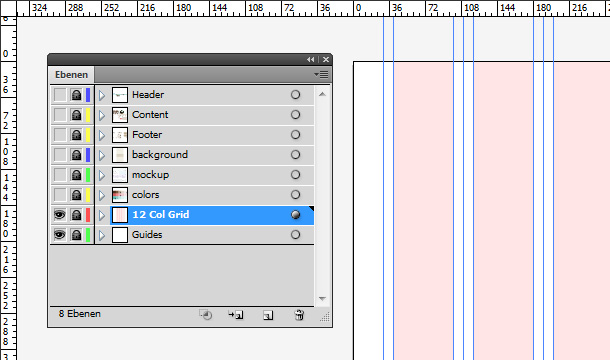
Task: Expand the Guides layer
Action: click(102, 235)
